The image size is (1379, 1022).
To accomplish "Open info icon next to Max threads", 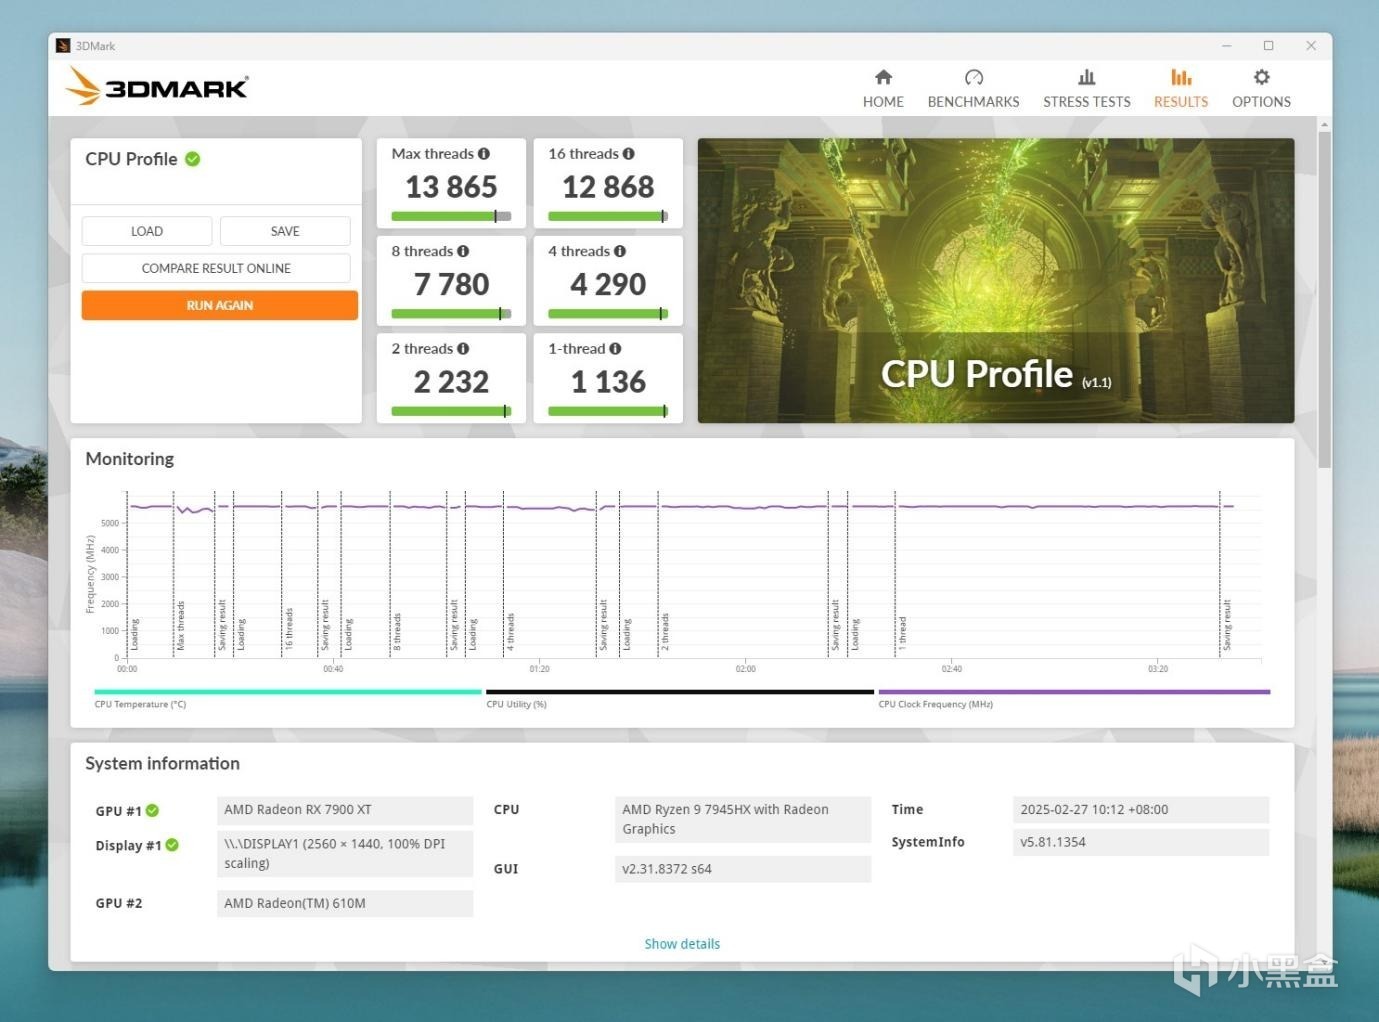I will (484, 154).
